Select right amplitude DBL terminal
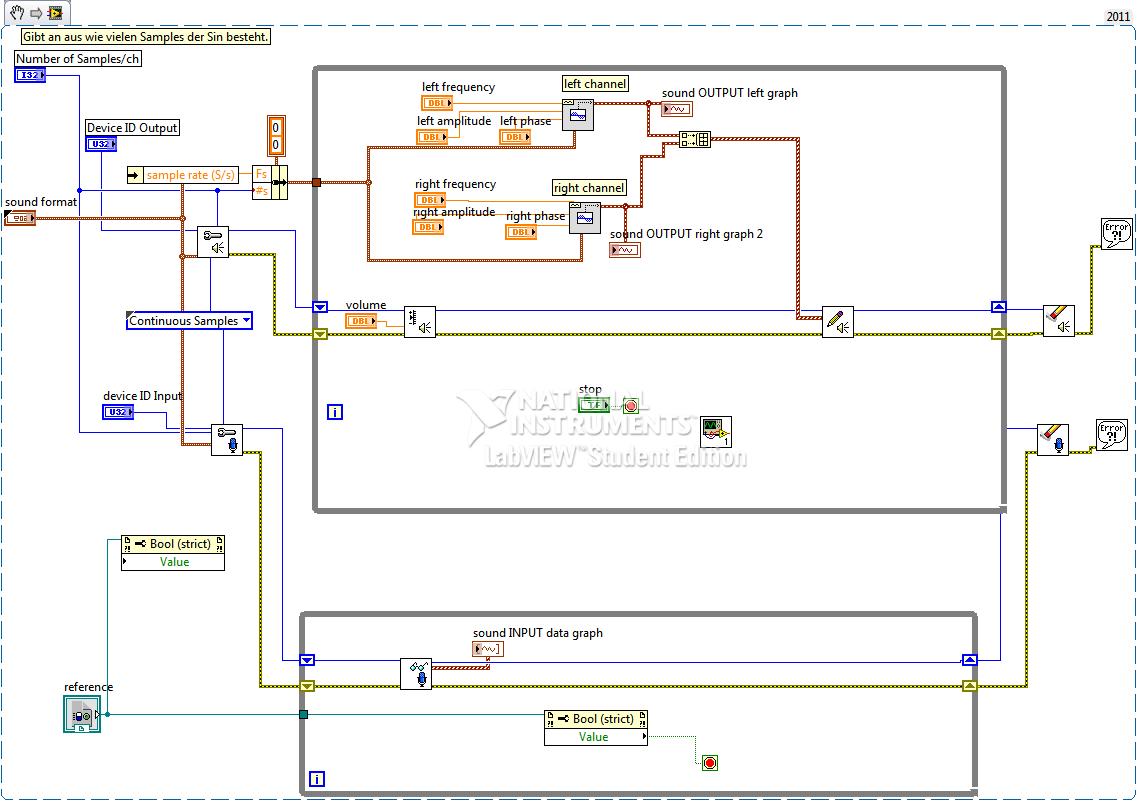 (428, 227)
